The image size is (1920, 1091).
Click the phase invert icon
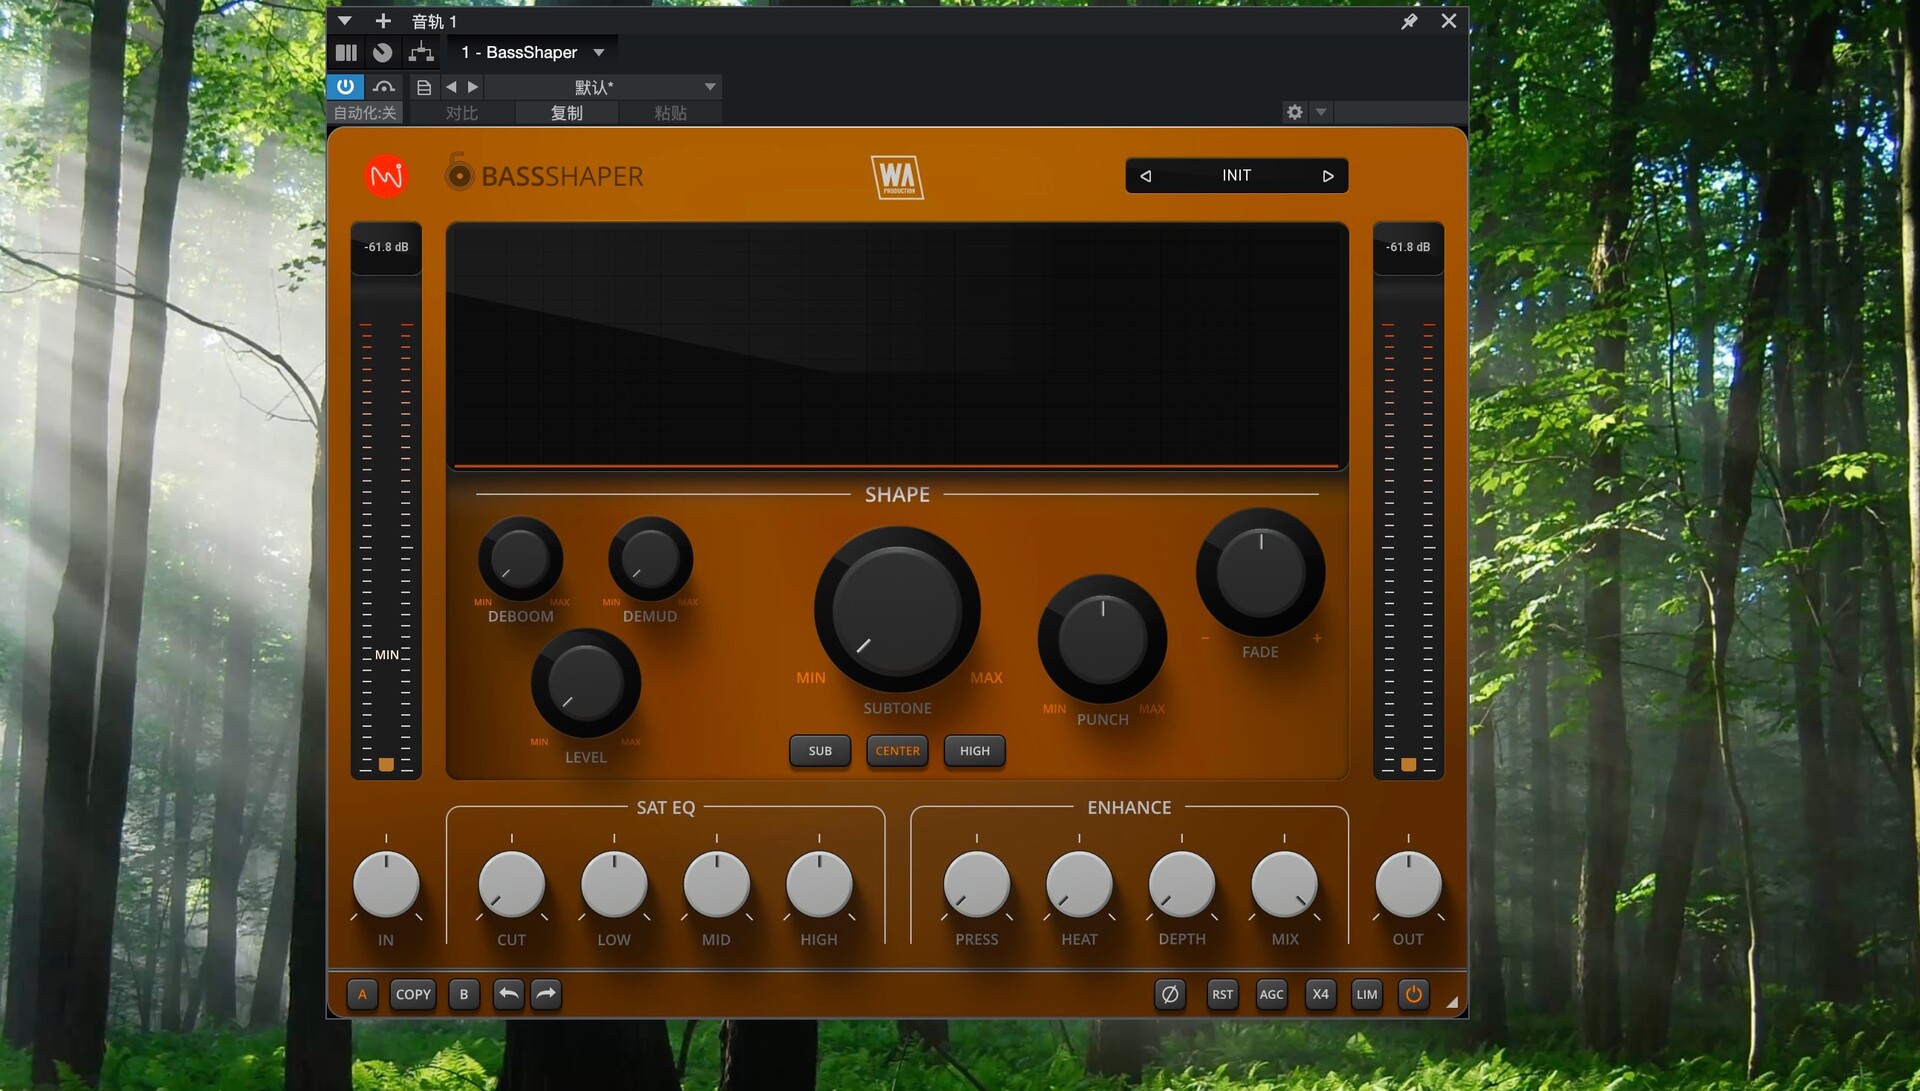point(1169,994)
